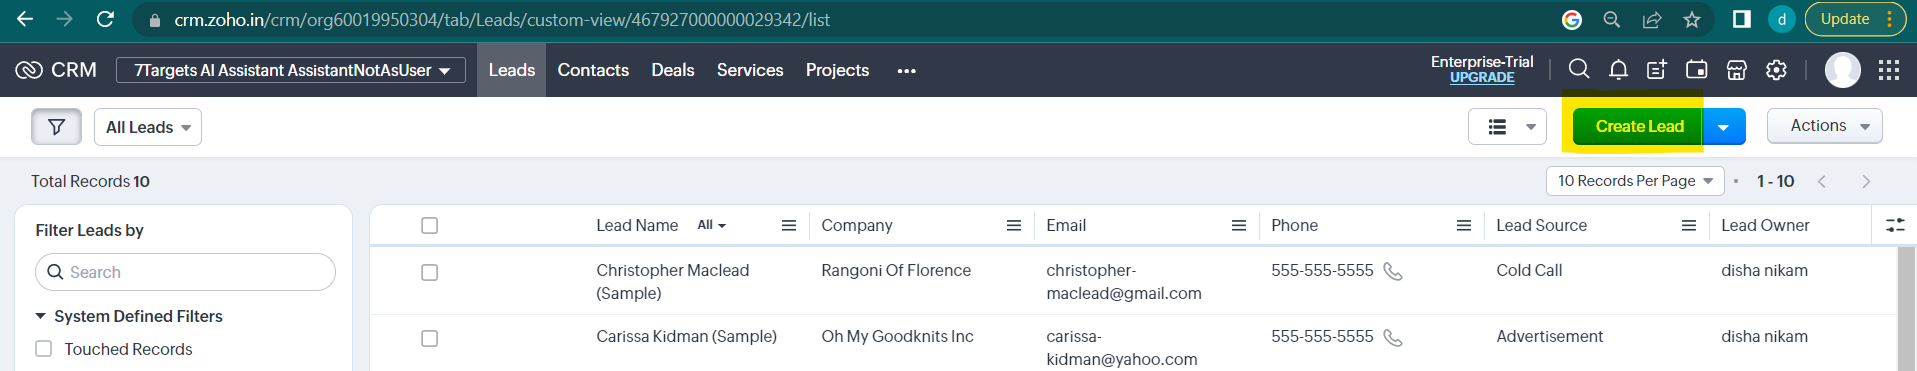The height and width of the screenshot is (371, 1917).
Task: Click the browser forward arrow
Action: pos(65,19)
